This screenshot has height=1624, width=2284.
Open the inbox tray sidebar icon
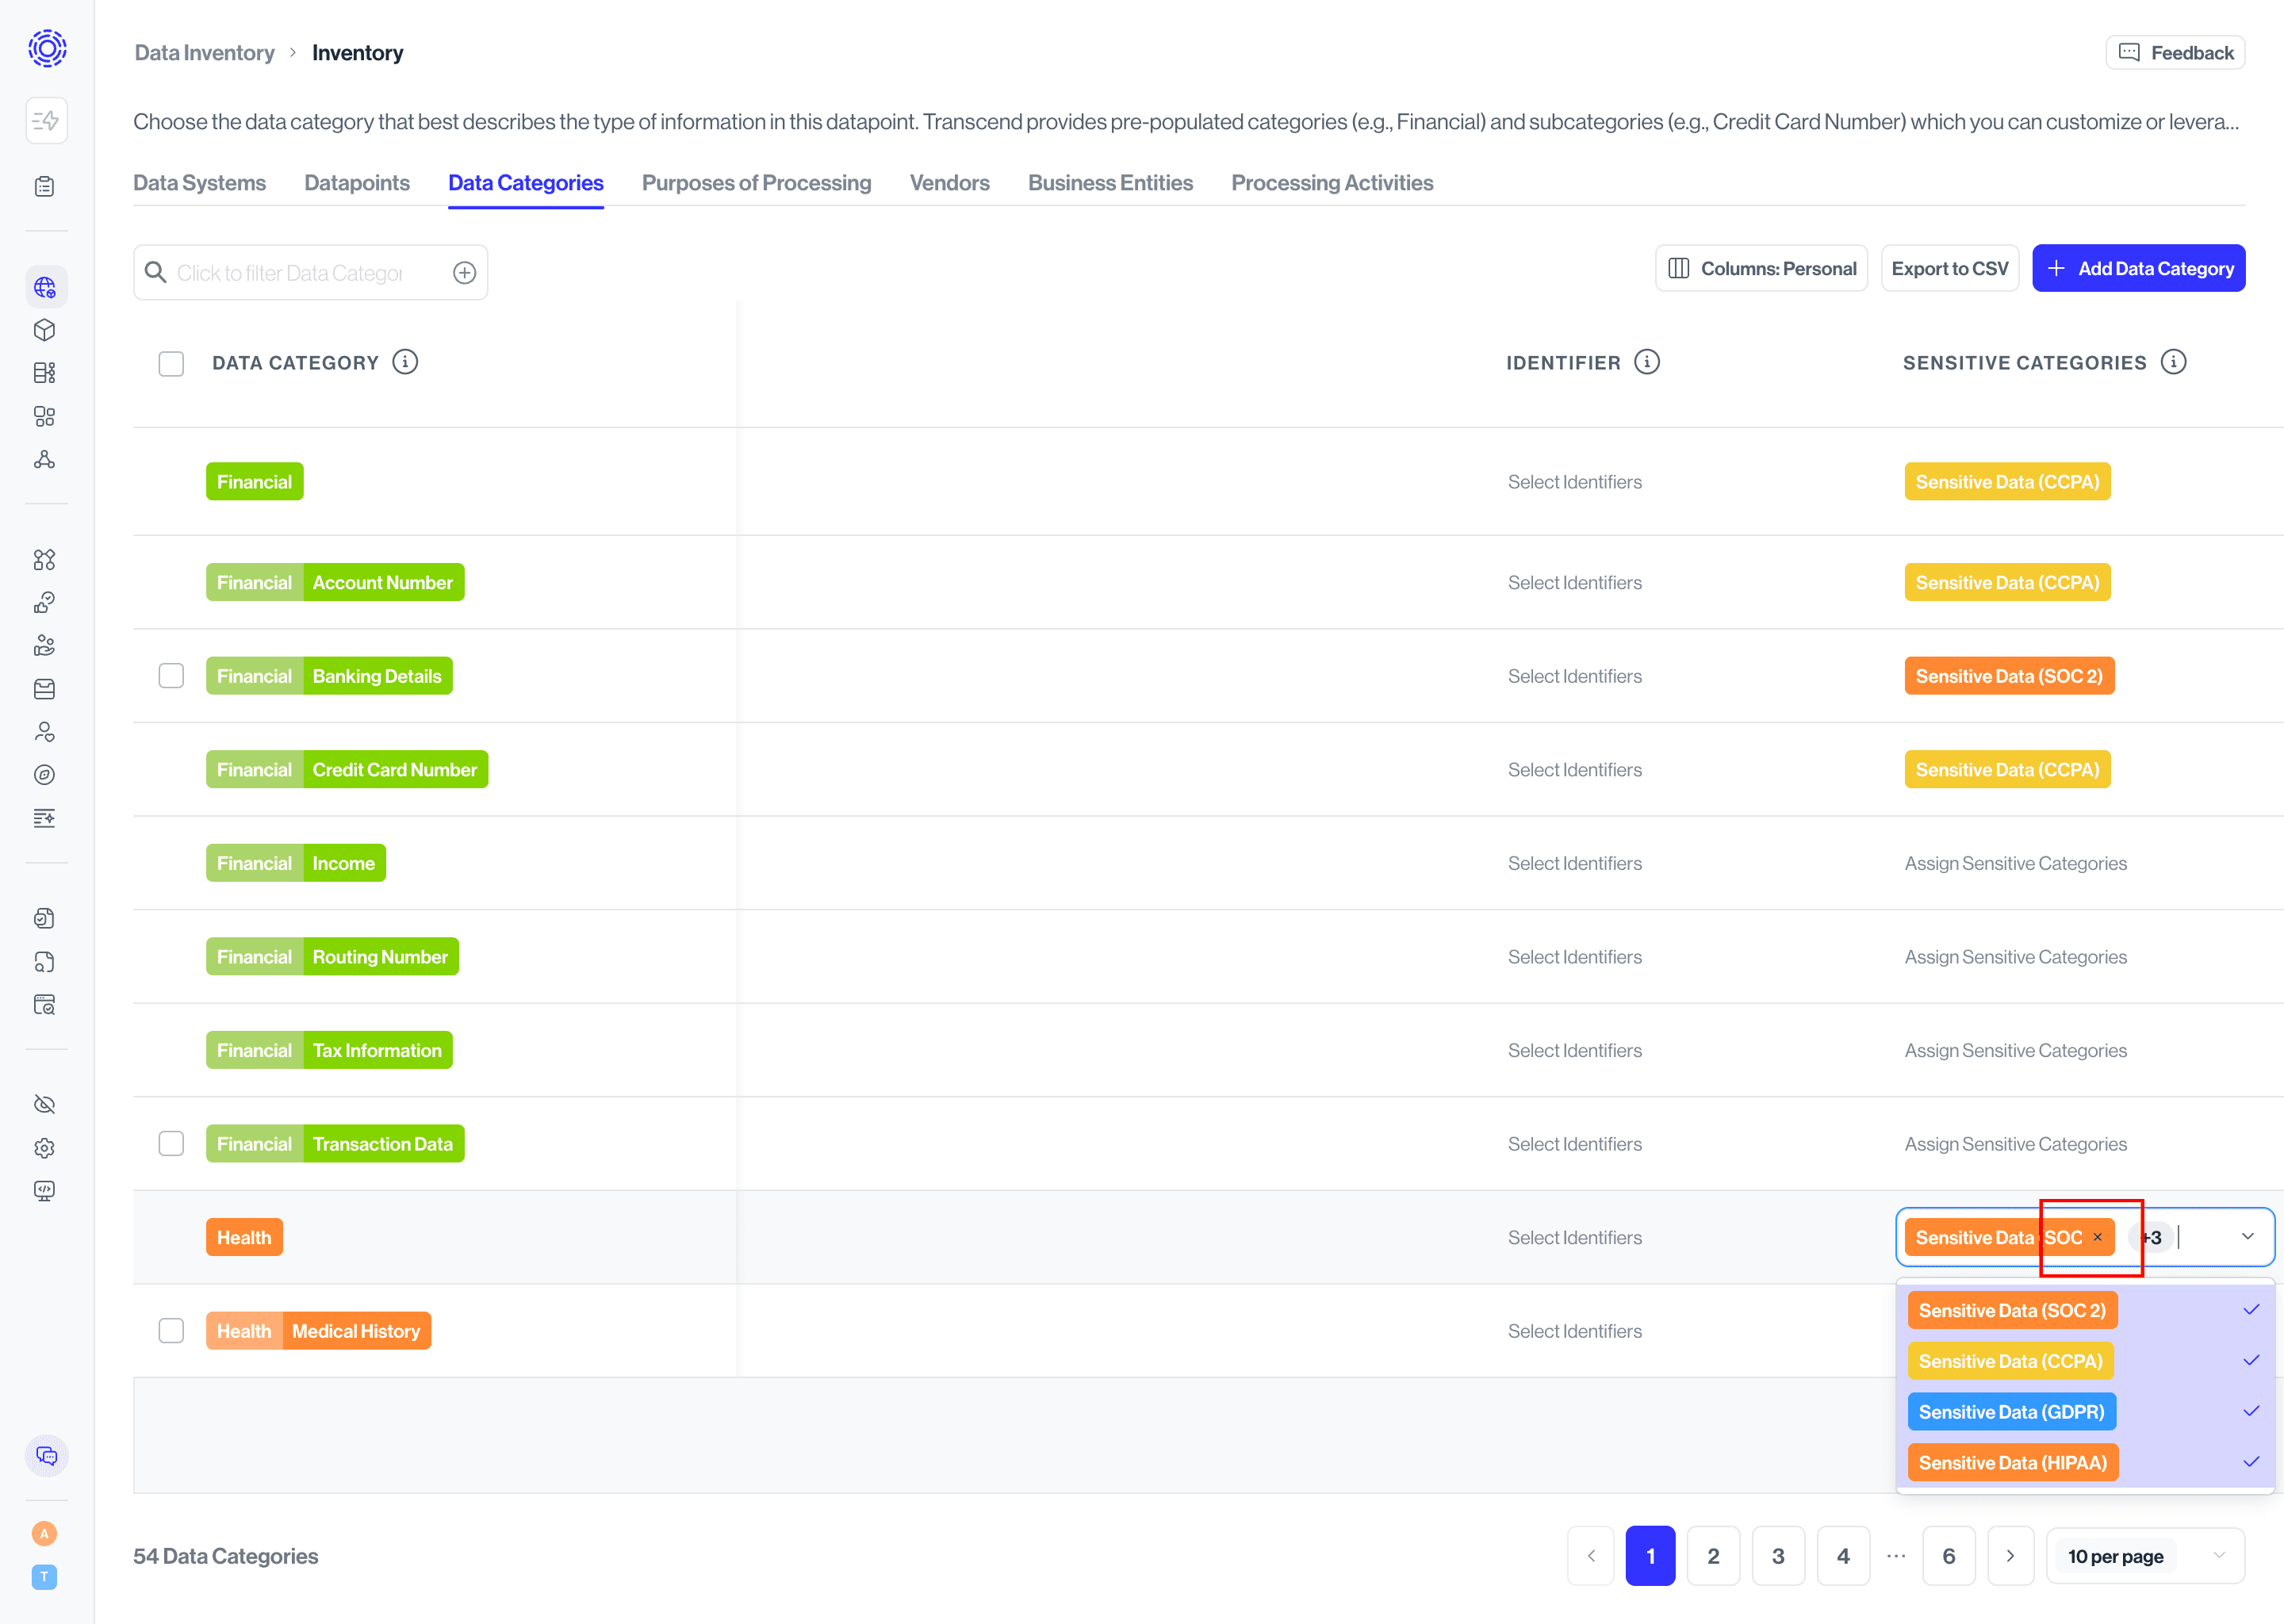[45, 689]
